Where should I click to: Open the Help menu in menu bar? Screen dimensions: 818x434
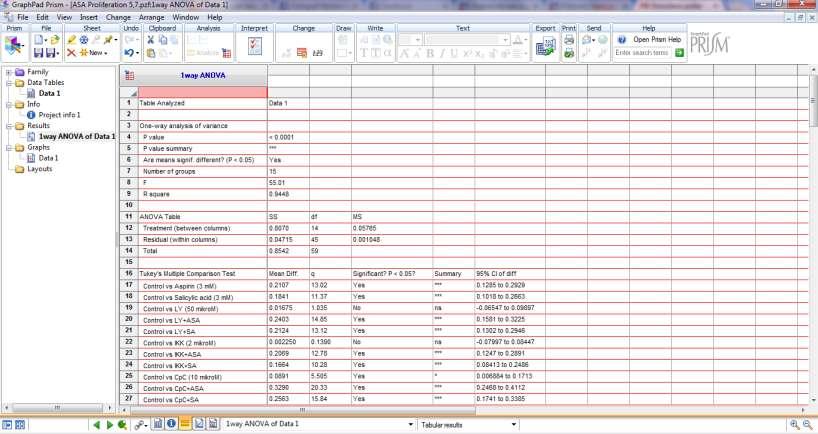214,17
